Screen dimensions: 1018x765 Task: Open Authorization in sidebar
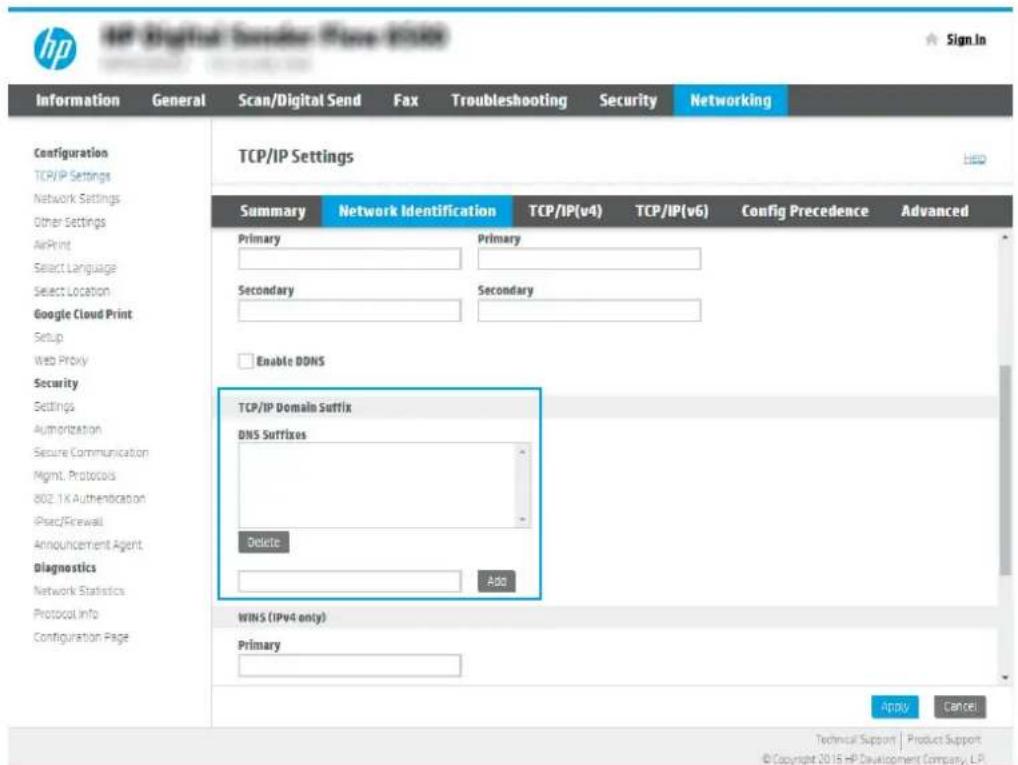click(68, 429)
